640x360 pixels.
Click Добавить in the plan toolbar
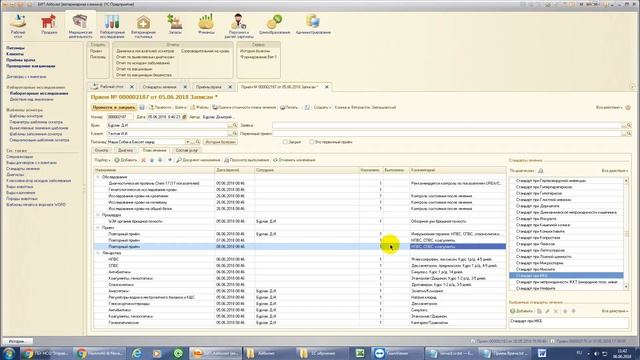tap(126, 160)
